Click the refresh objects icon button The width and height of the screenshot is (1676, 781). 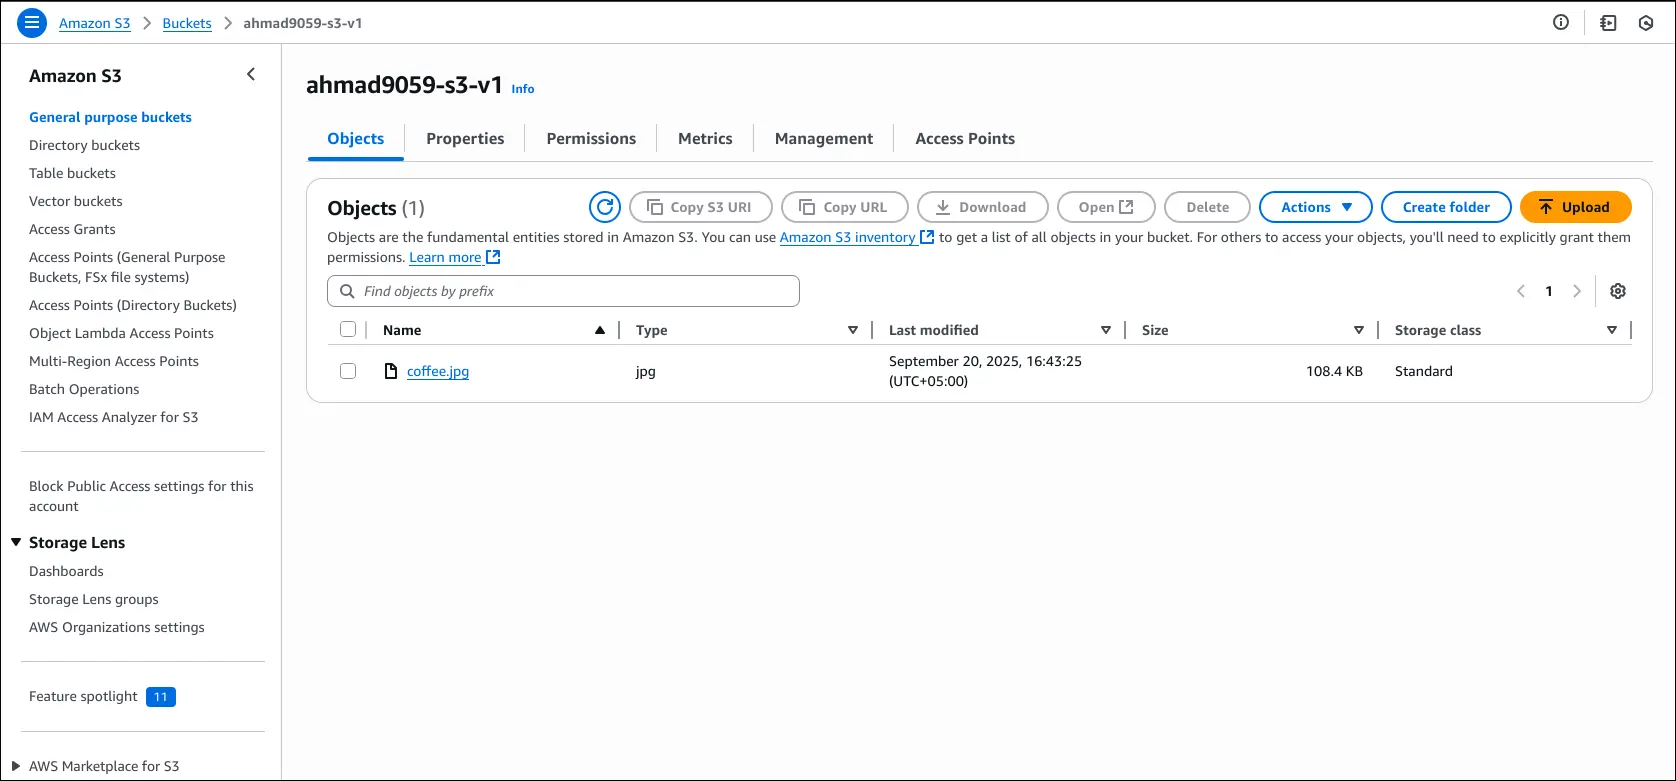pyautogui.click(x=604, y=207)
